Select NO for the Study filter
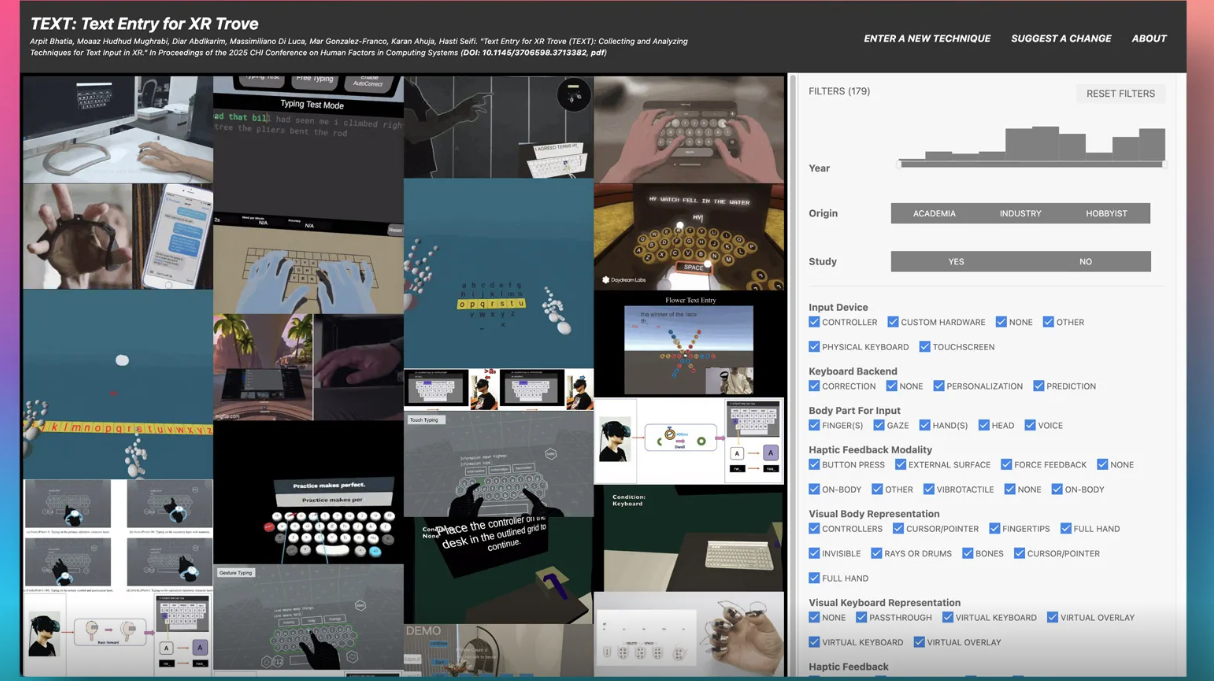This screenshot has height=681, width=1214. click(1085, 261)
